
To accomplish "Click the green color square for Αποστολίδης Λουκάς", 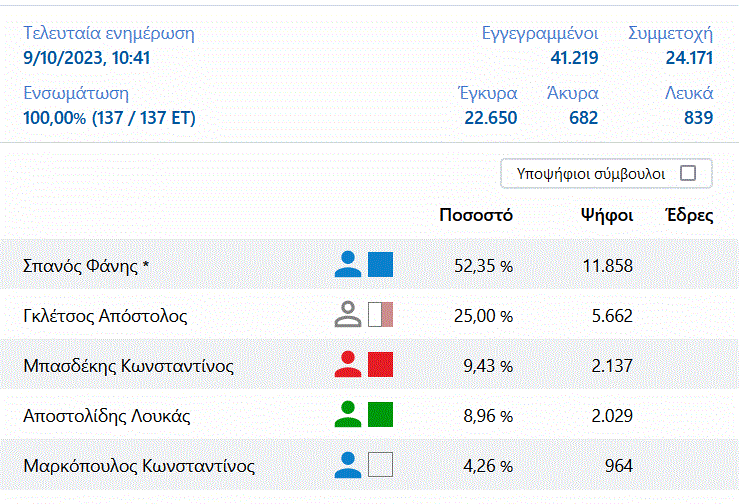I will pos(380,415).
